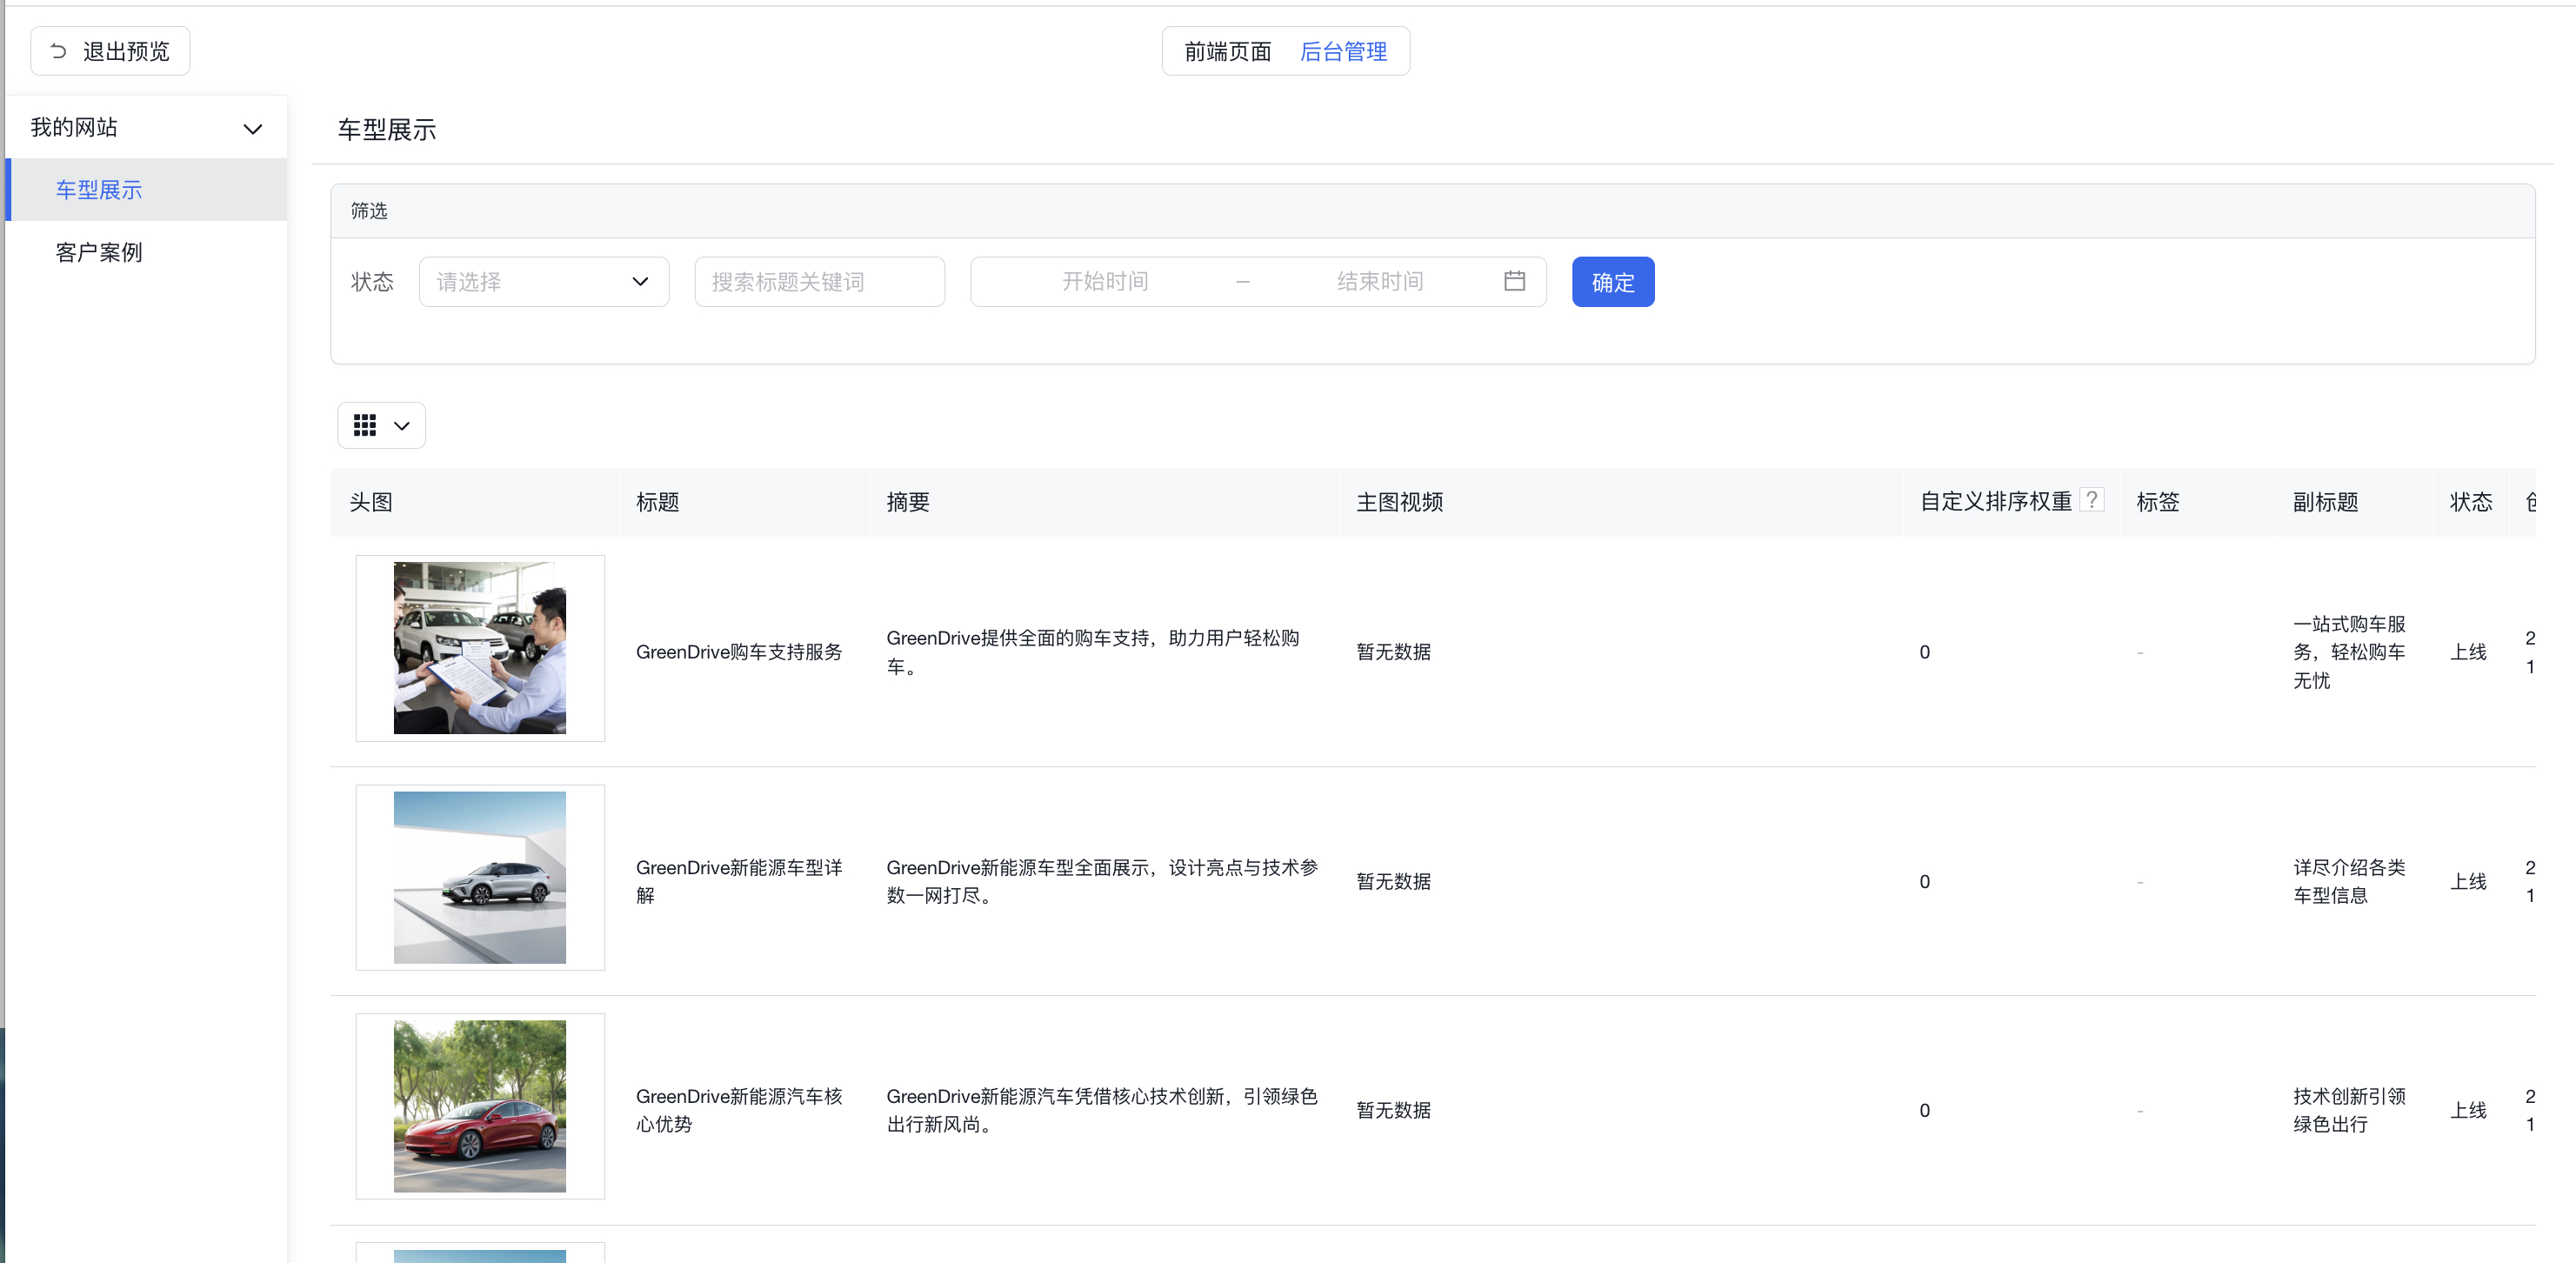The width and height of the screenshot is (2576, 1263).
Task: Open the 状态 请选择 dropdown
Action: pos(543,282)
